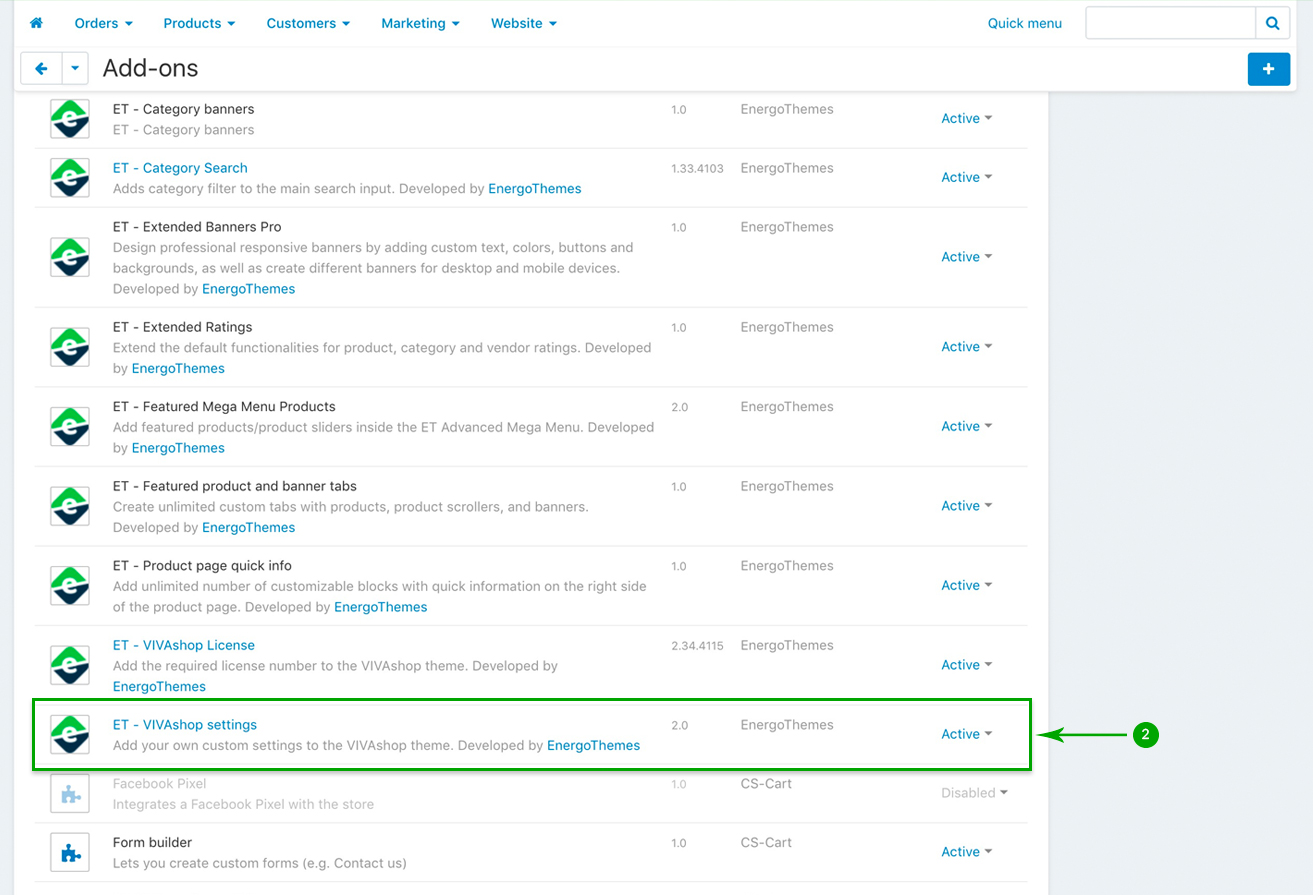
Task: Click EnergoThemes link in VIVAshop settings description
Action: pyautogui.click(x=594, y=745)
